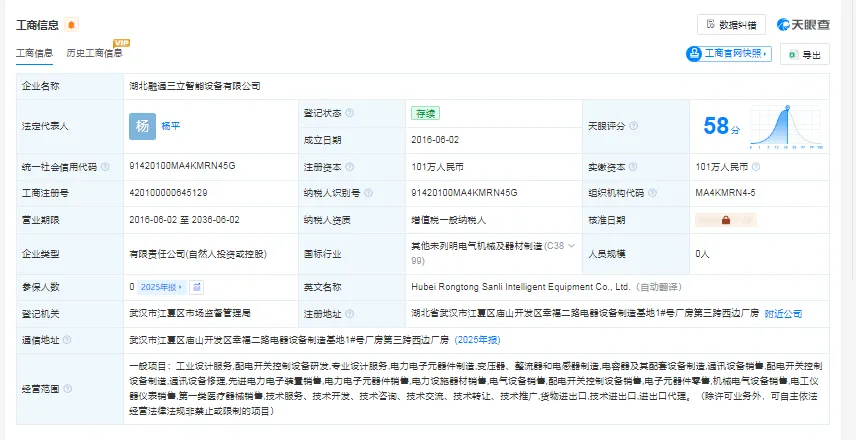
Task: Click the help icon beside 注册资本
Action: pos(349,167)
